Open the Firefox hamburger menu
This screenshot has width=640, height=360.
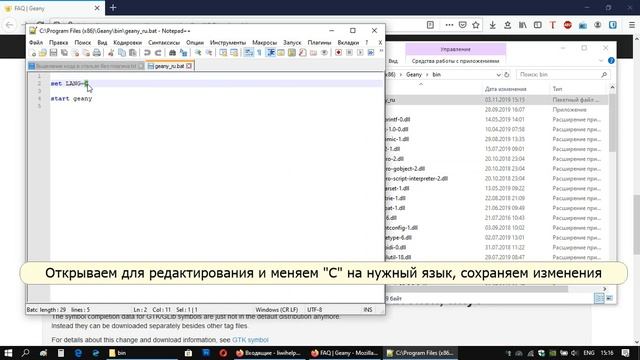click(x=632, y=25)
